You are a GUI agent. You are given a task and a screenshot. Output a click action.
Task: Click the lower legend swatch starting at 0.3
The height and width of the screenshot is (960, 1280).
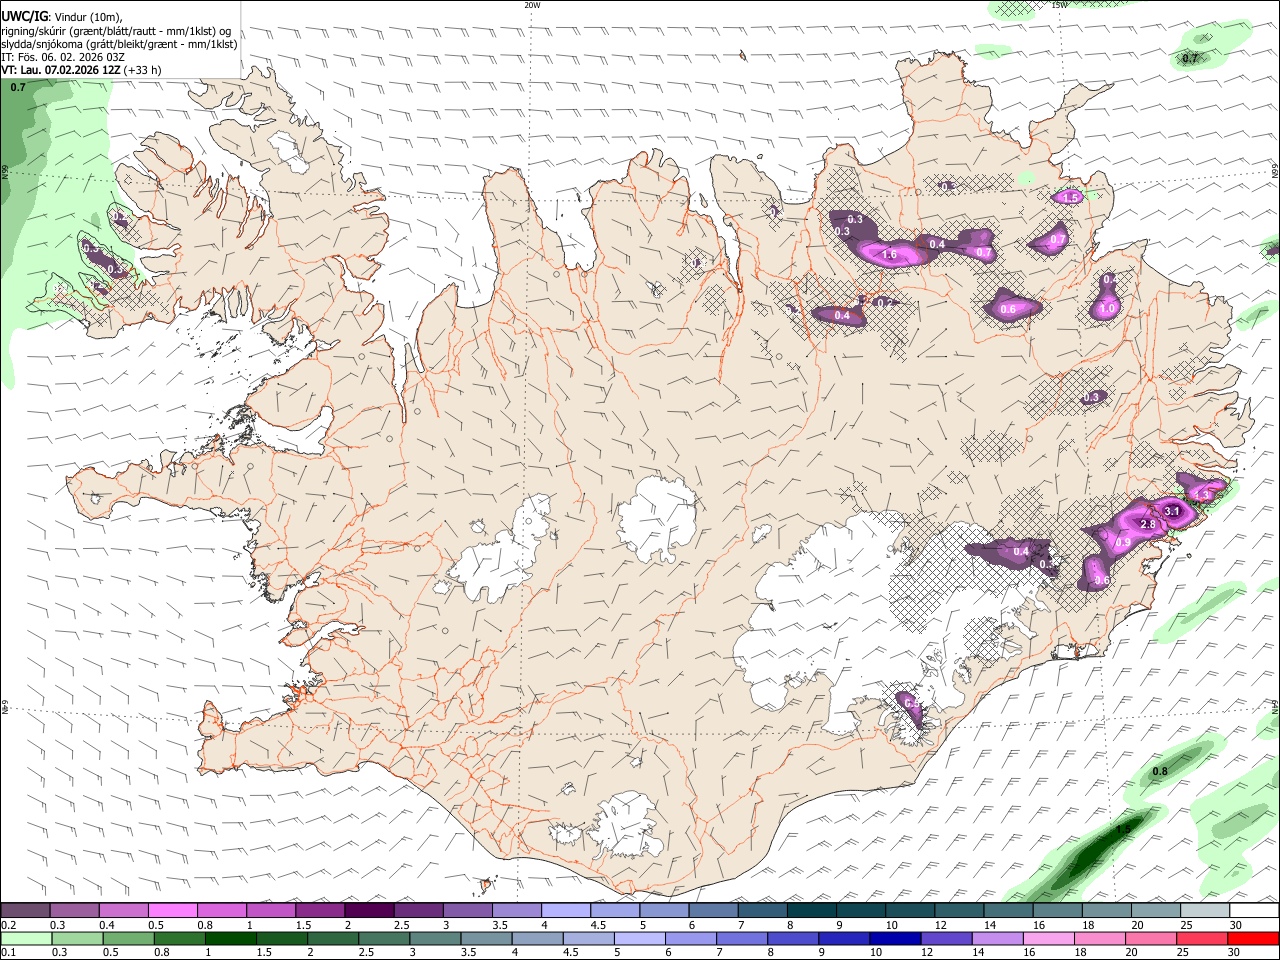tap(77, 938)
